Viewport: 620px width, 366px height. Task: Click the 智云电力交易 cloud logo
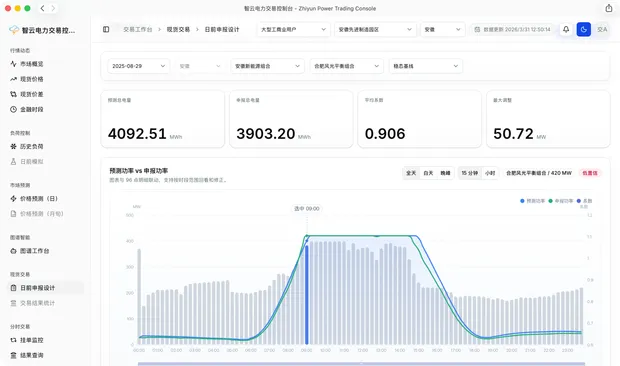pos(14,30)
